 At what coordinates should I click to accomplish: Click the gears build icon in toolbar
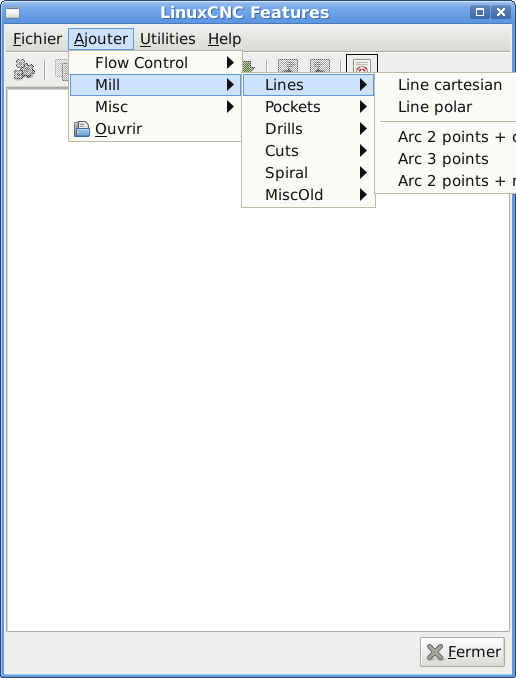[x=24, y=69]
